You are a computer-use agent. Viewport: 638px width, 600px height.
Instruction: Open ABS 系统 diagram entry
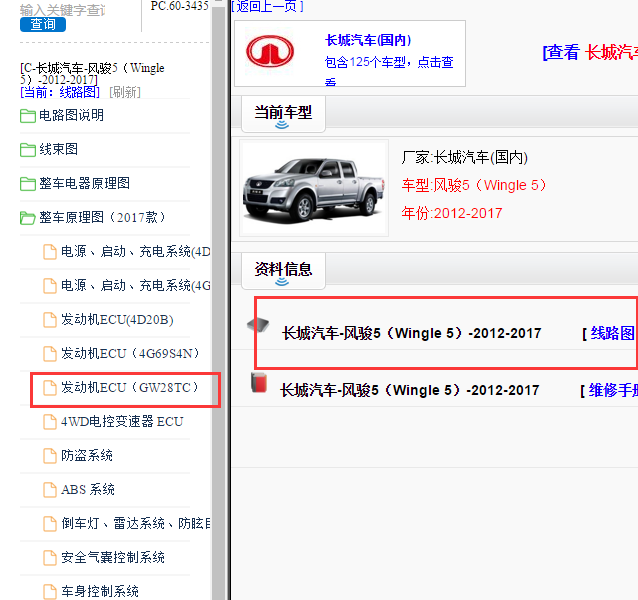(x=88, y=489)
